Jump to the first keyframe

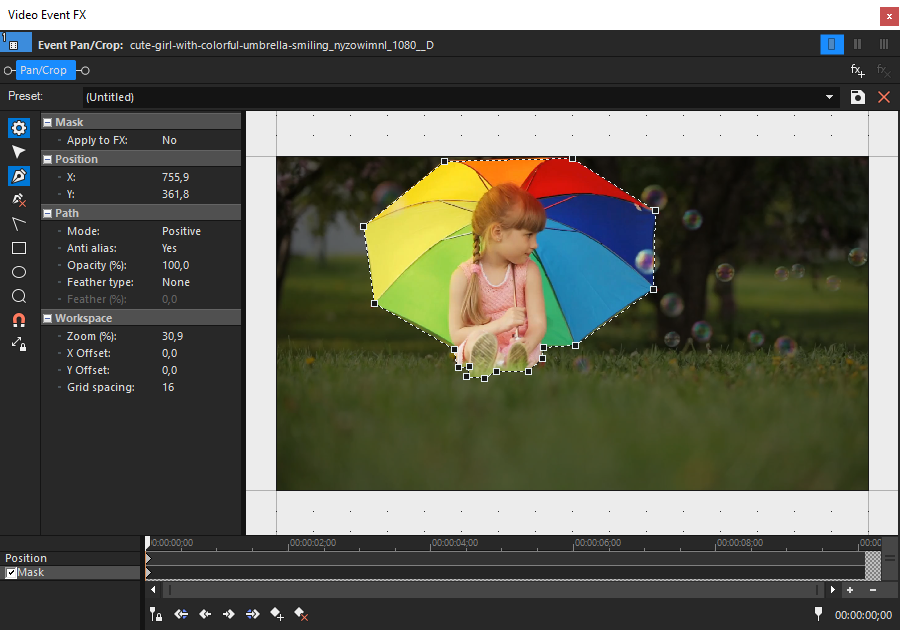point(181,614)
